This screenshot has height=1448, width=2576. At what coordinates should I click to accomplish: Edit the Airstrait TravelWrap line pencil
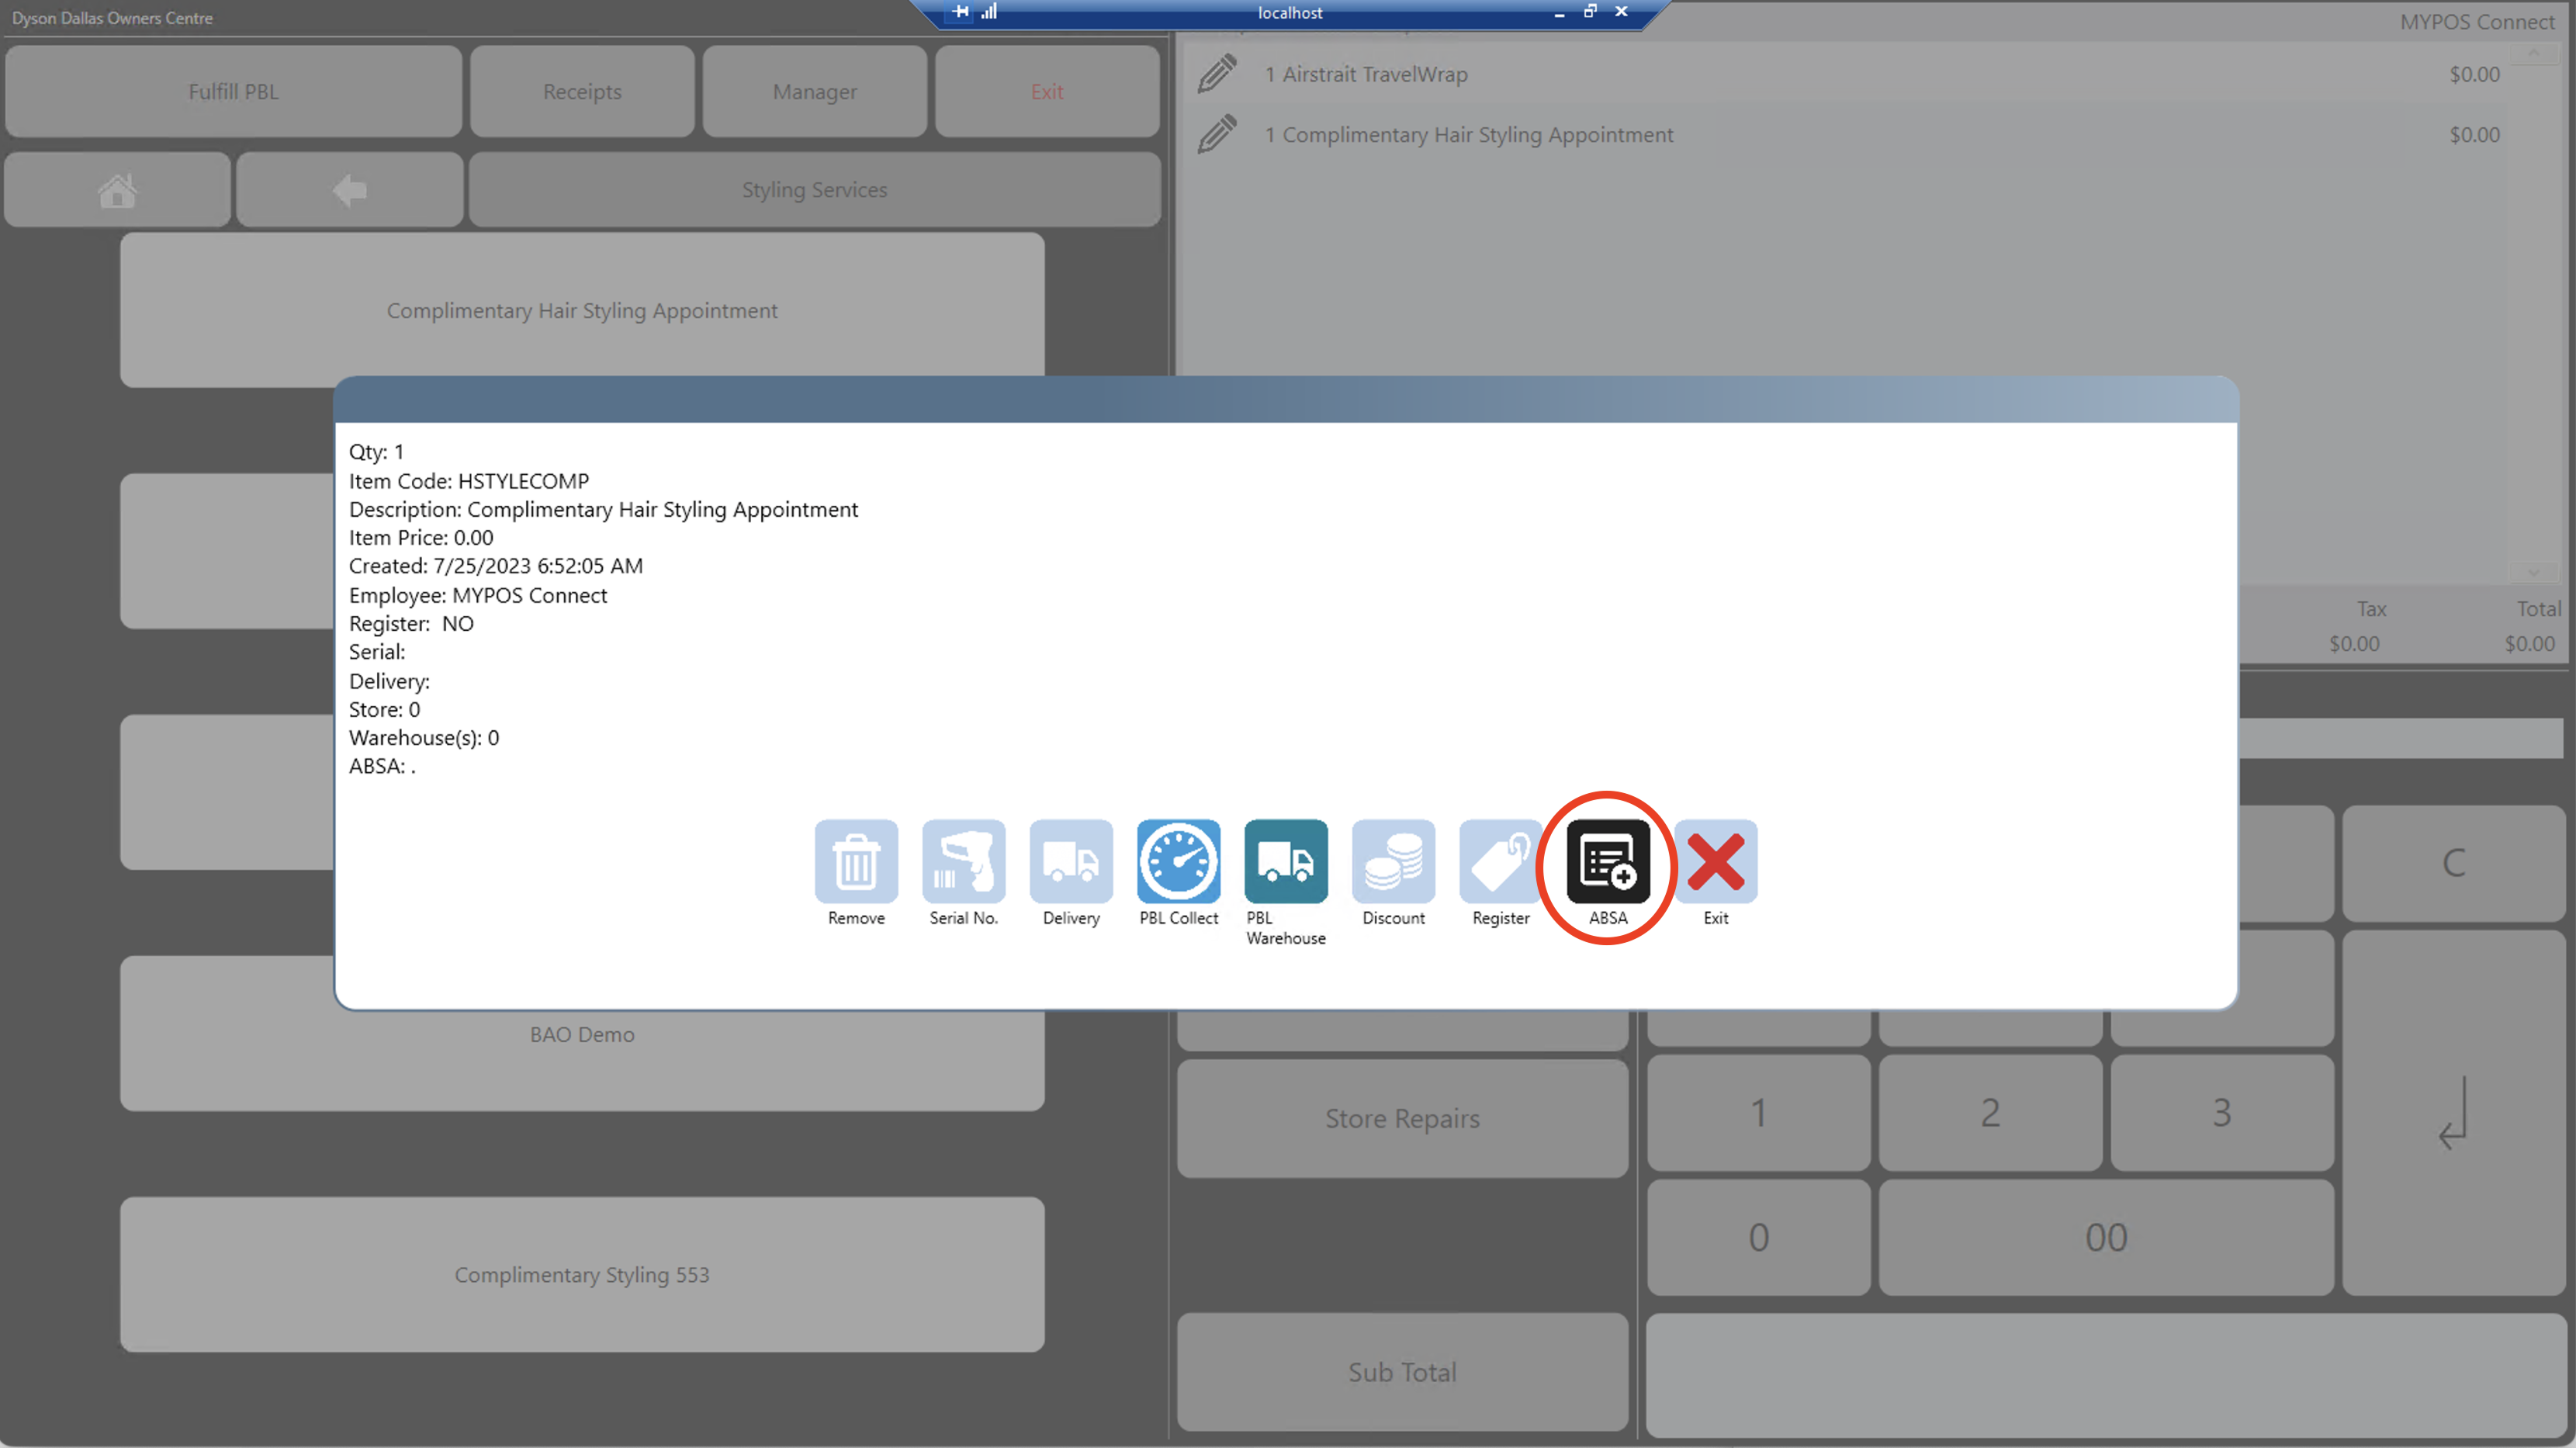[1217, 74]
